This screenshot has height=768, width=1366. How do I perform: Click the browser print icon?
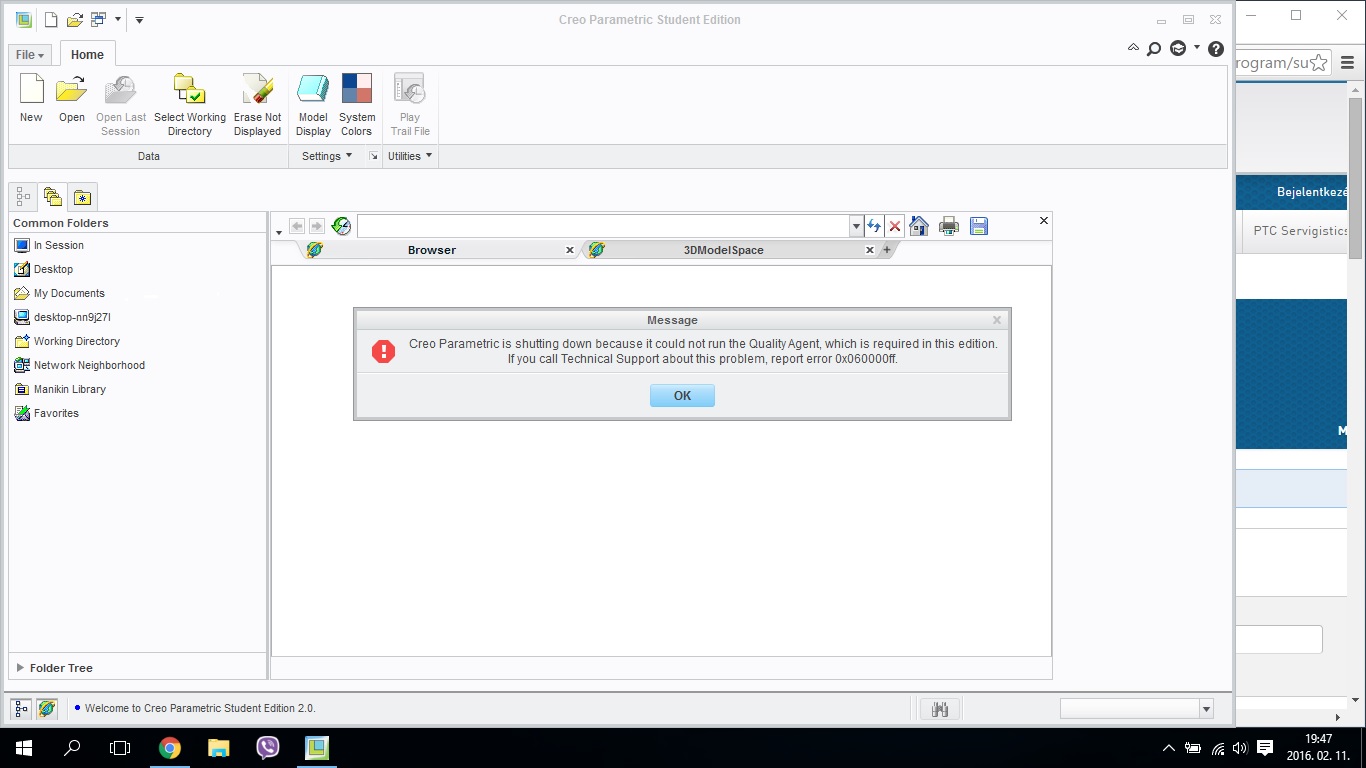[949, 226]
